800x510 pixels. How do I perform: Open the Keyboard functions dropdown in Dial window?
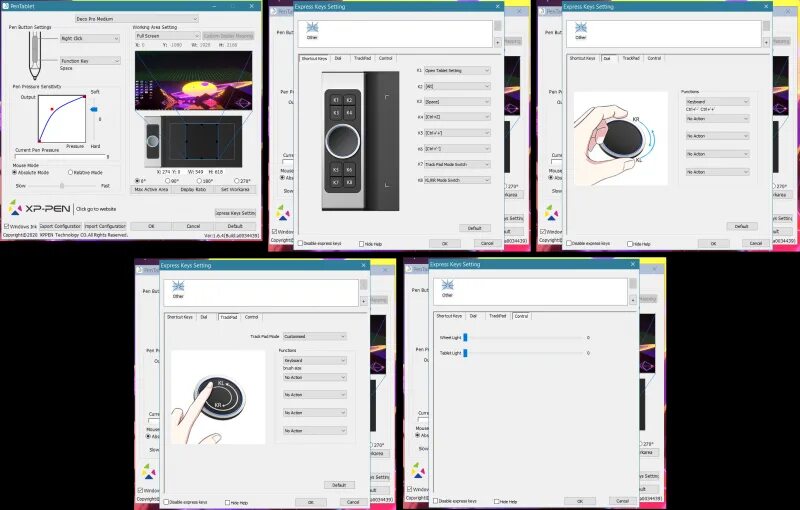tap(717, 101)
